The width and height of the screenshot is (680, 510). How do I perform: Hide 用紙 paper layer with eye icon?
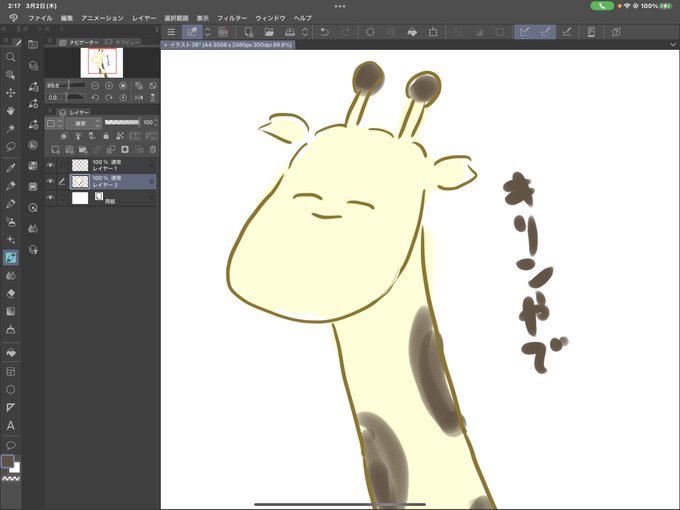(x=50, y=198)
